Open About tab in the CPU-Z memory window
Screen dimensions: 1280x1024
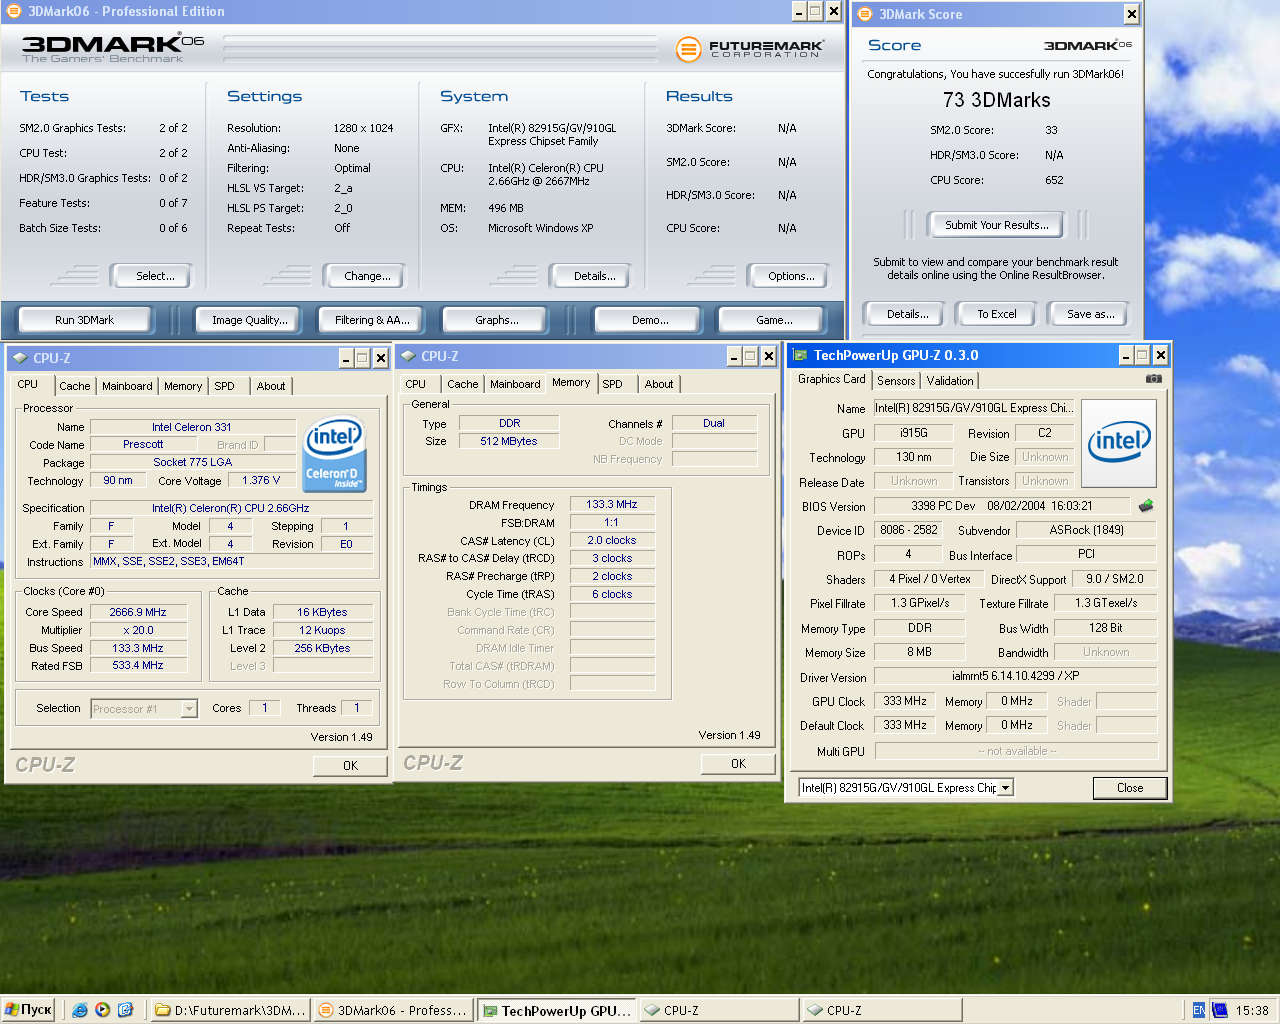point(659,384)
